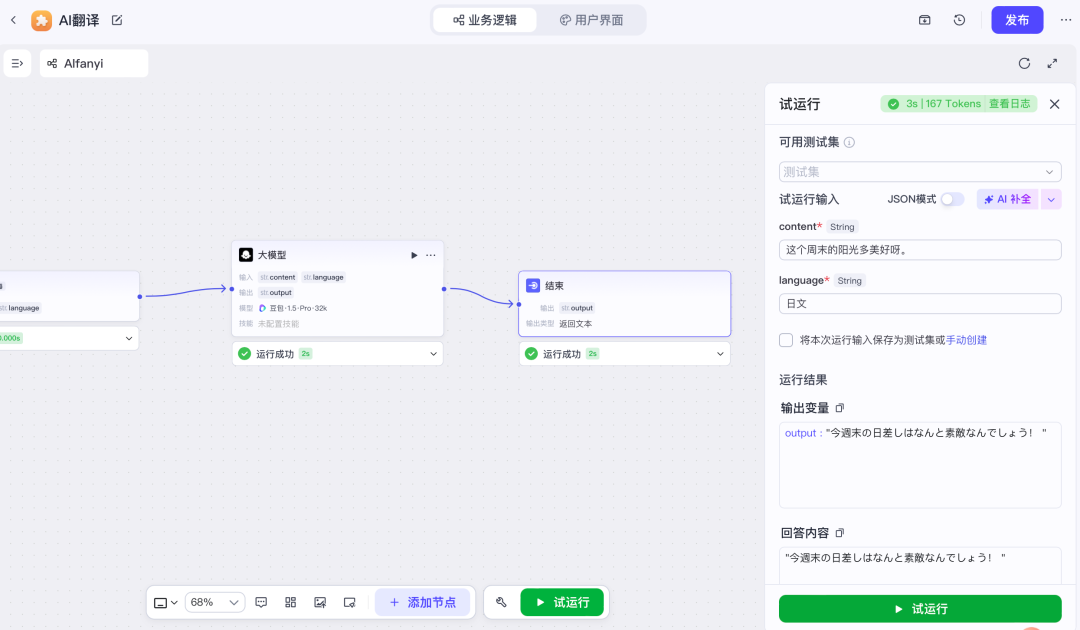Click the fullscreen expand arrows icon
The image size is (1080, 630).
click(x=1052, y=63)
